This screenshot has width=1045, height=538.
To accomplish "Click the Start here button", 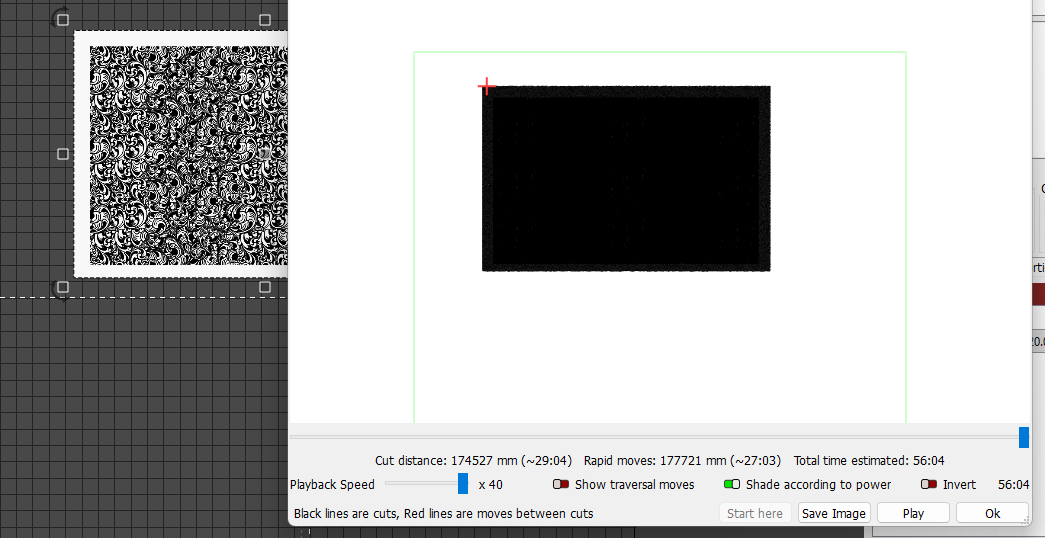I will point(755,513).
